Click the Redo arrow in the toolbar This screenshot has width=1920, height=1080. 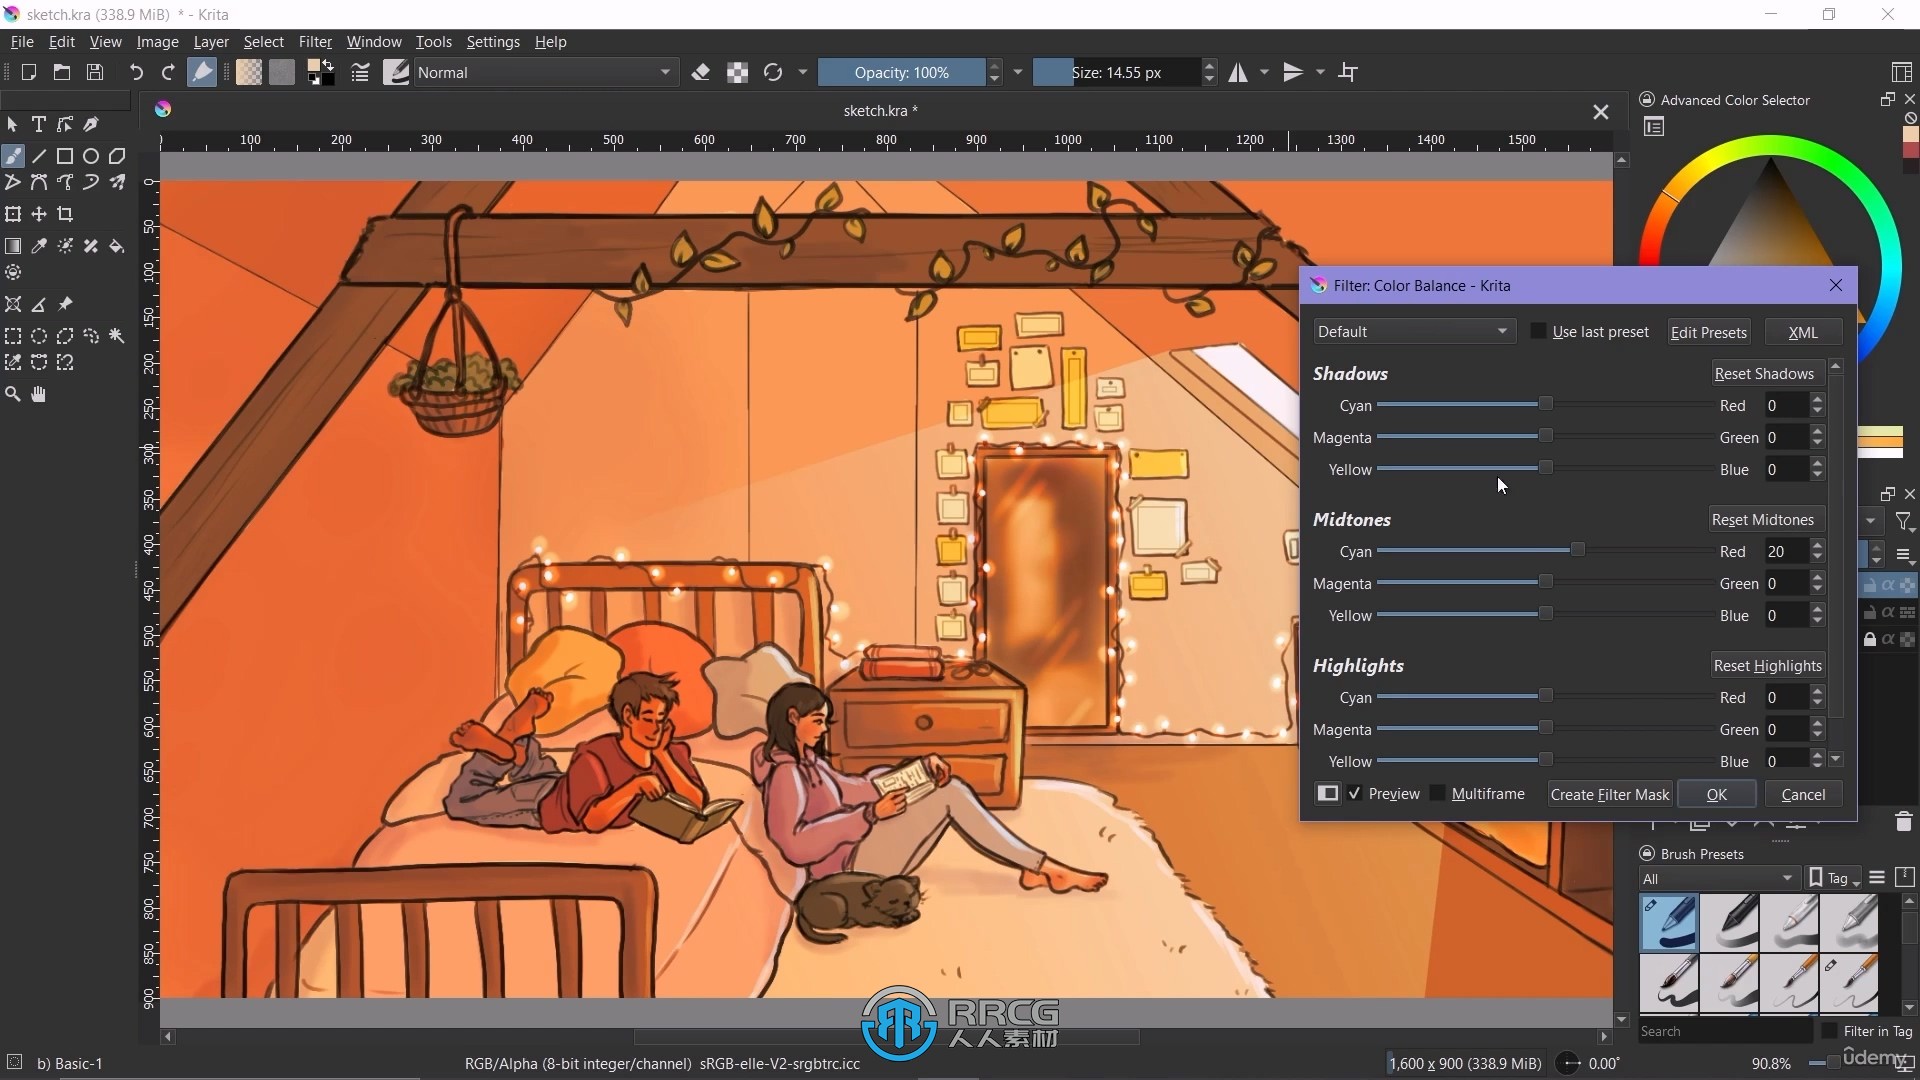tap(168, 72)
